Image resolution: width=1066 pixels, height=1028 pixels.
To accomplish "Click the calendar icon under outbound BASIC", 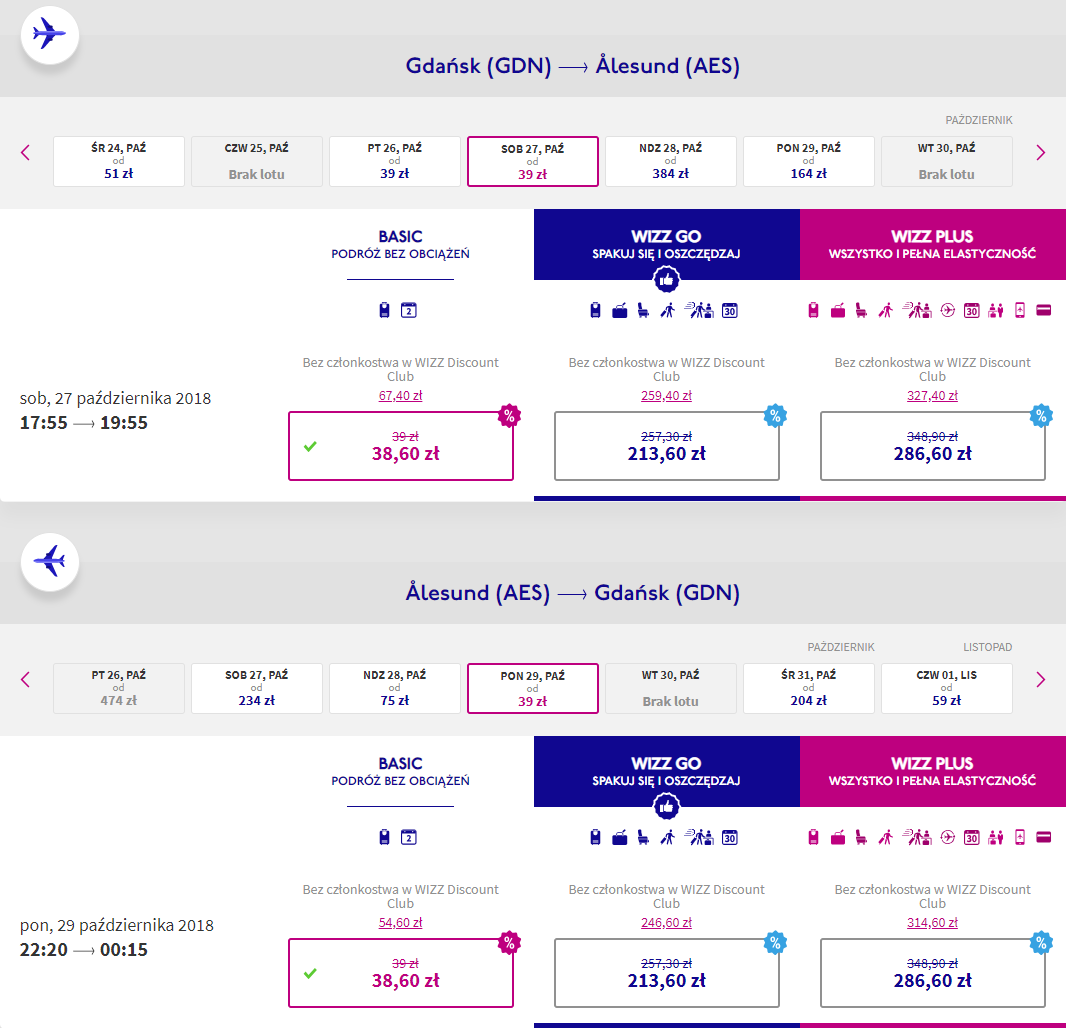I will pyautogui.click(x=409, y=311).
